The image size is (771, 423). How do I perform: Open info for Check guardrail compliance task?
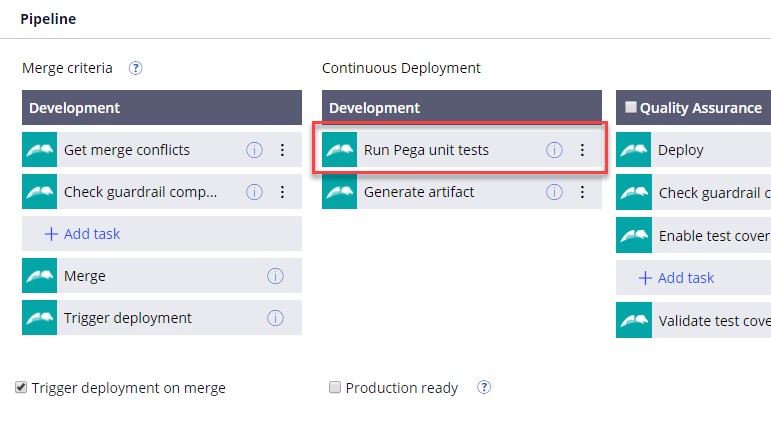tap(254, 192)
